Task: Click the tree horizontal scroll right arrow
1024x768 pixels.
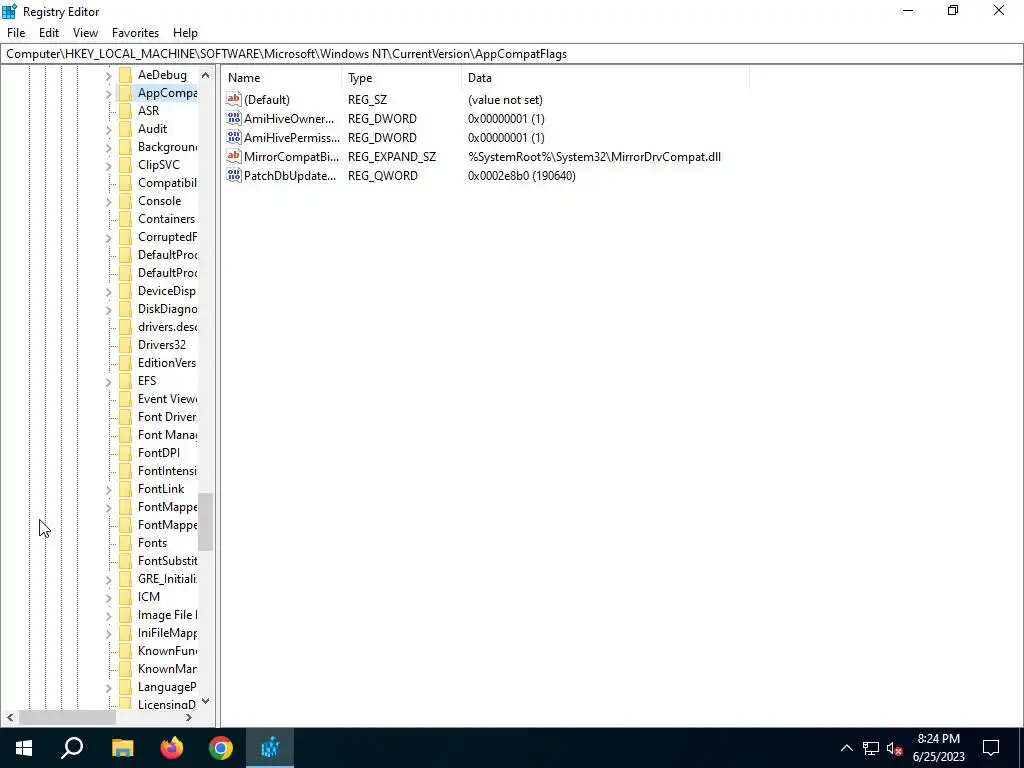Action: tap(189, 718)
